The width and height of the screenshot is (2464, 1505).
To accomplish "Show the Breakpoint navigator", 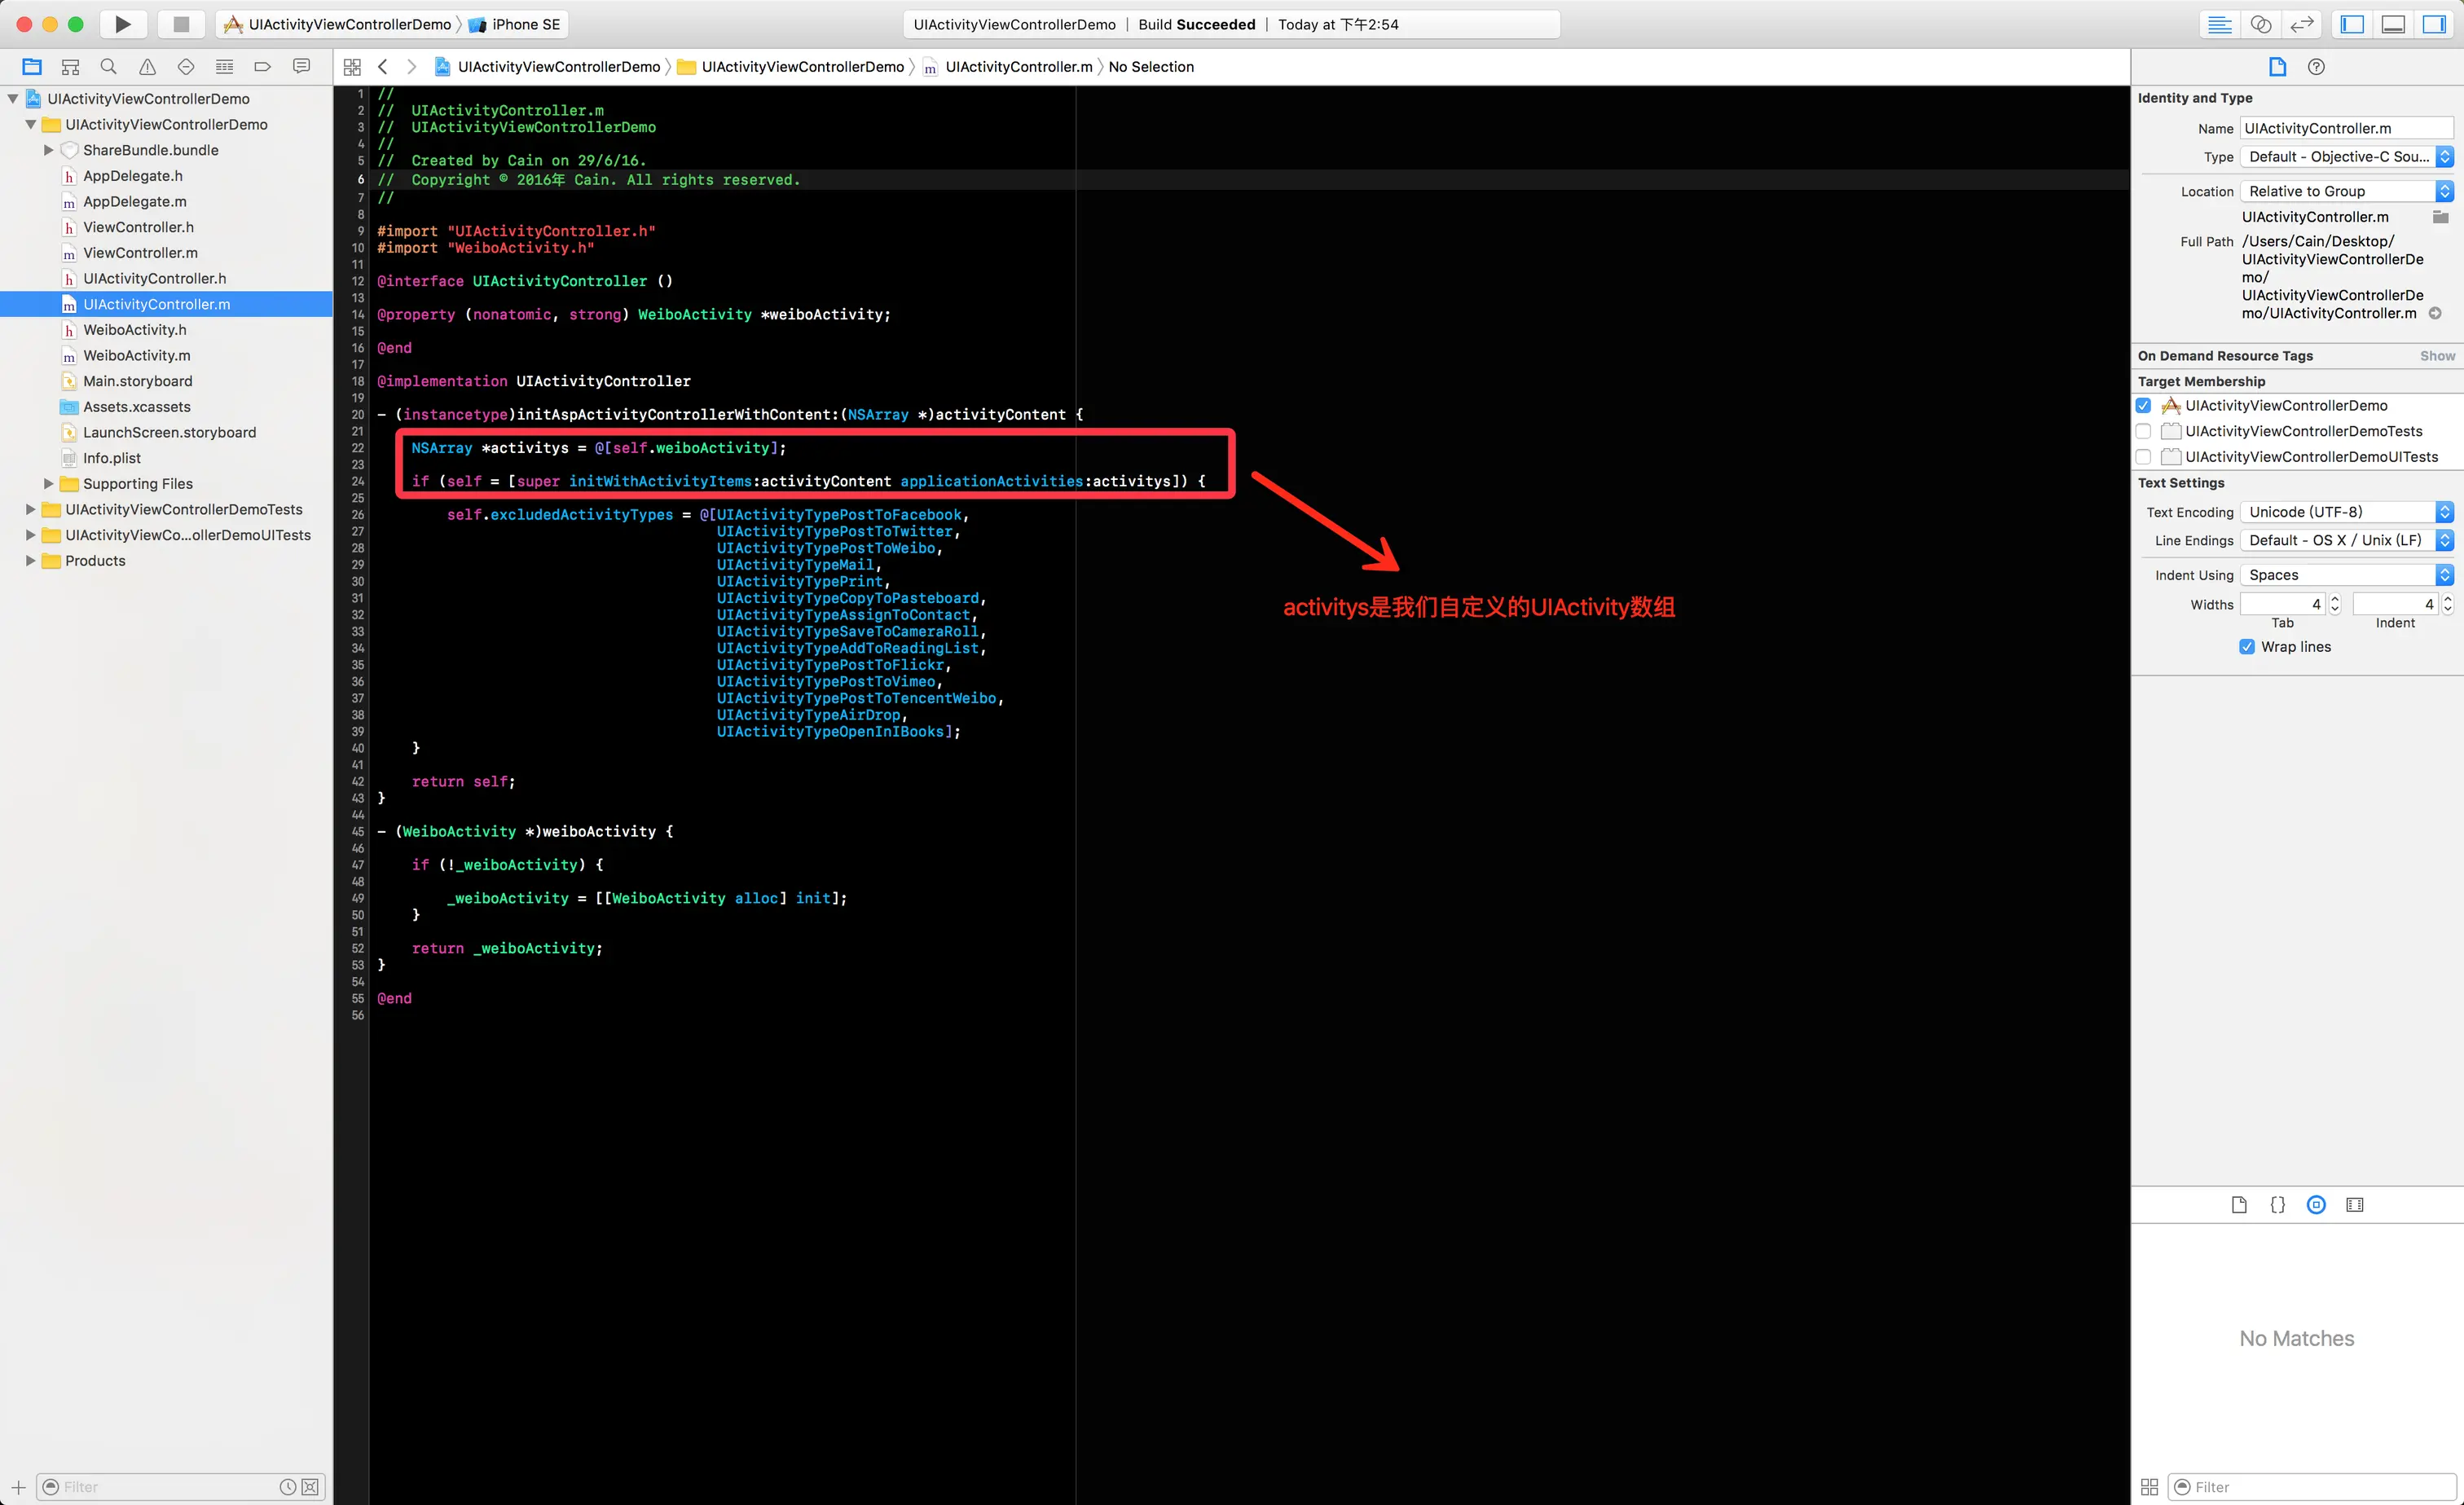I will [x=263, y=67].
